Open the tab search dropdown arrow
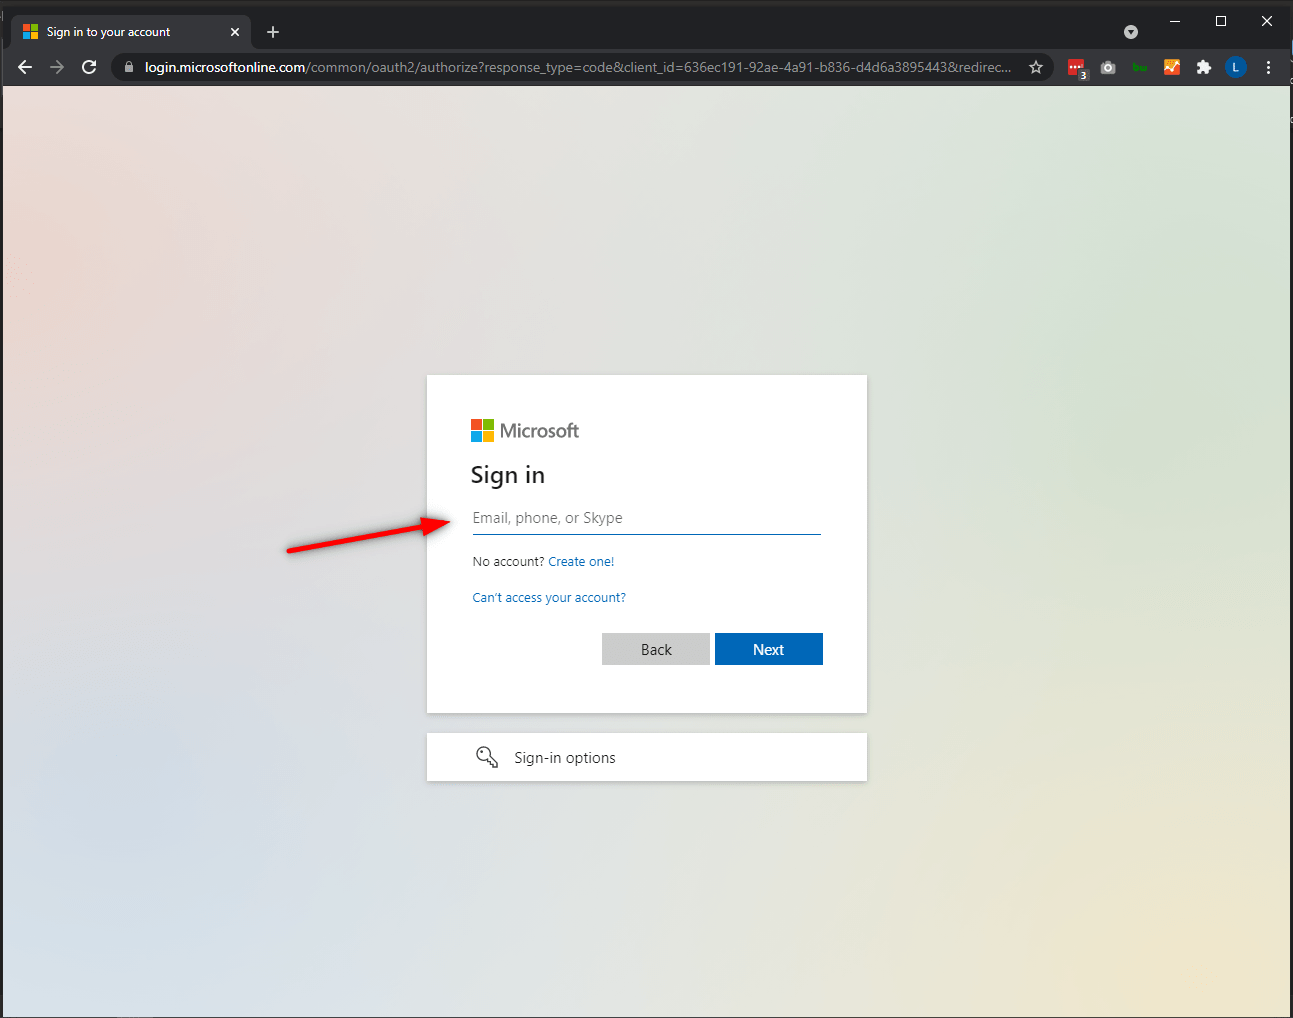 click(x=1131, y=32)
